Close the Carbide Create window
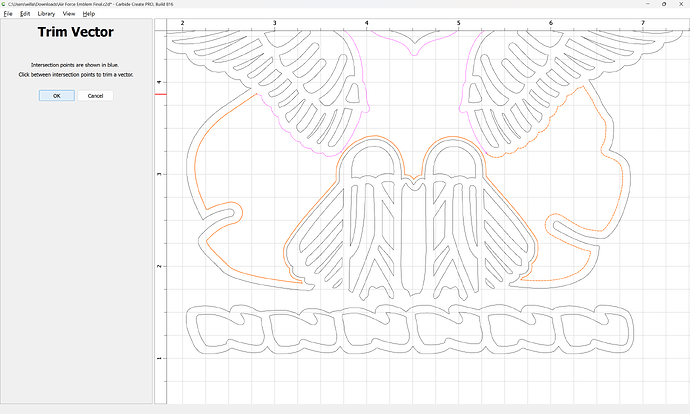Image resolution: width=690 pixels, height=414 pixels. (682, 4)
